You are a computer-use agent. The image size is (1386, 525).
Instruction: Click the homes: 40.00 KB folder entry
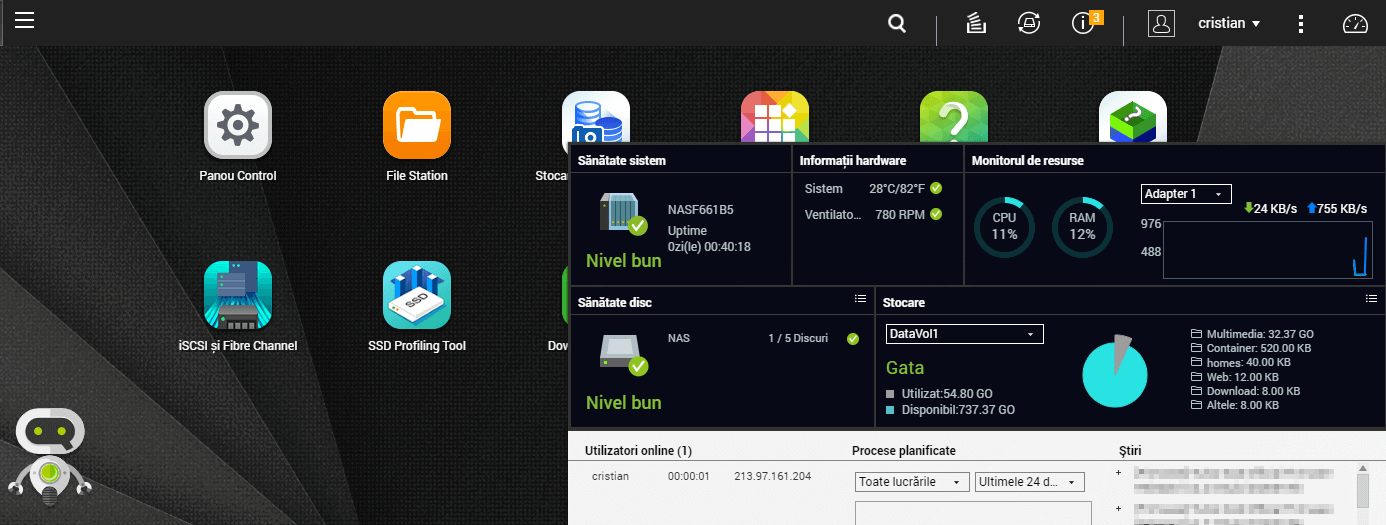(x=1240, y=363)
